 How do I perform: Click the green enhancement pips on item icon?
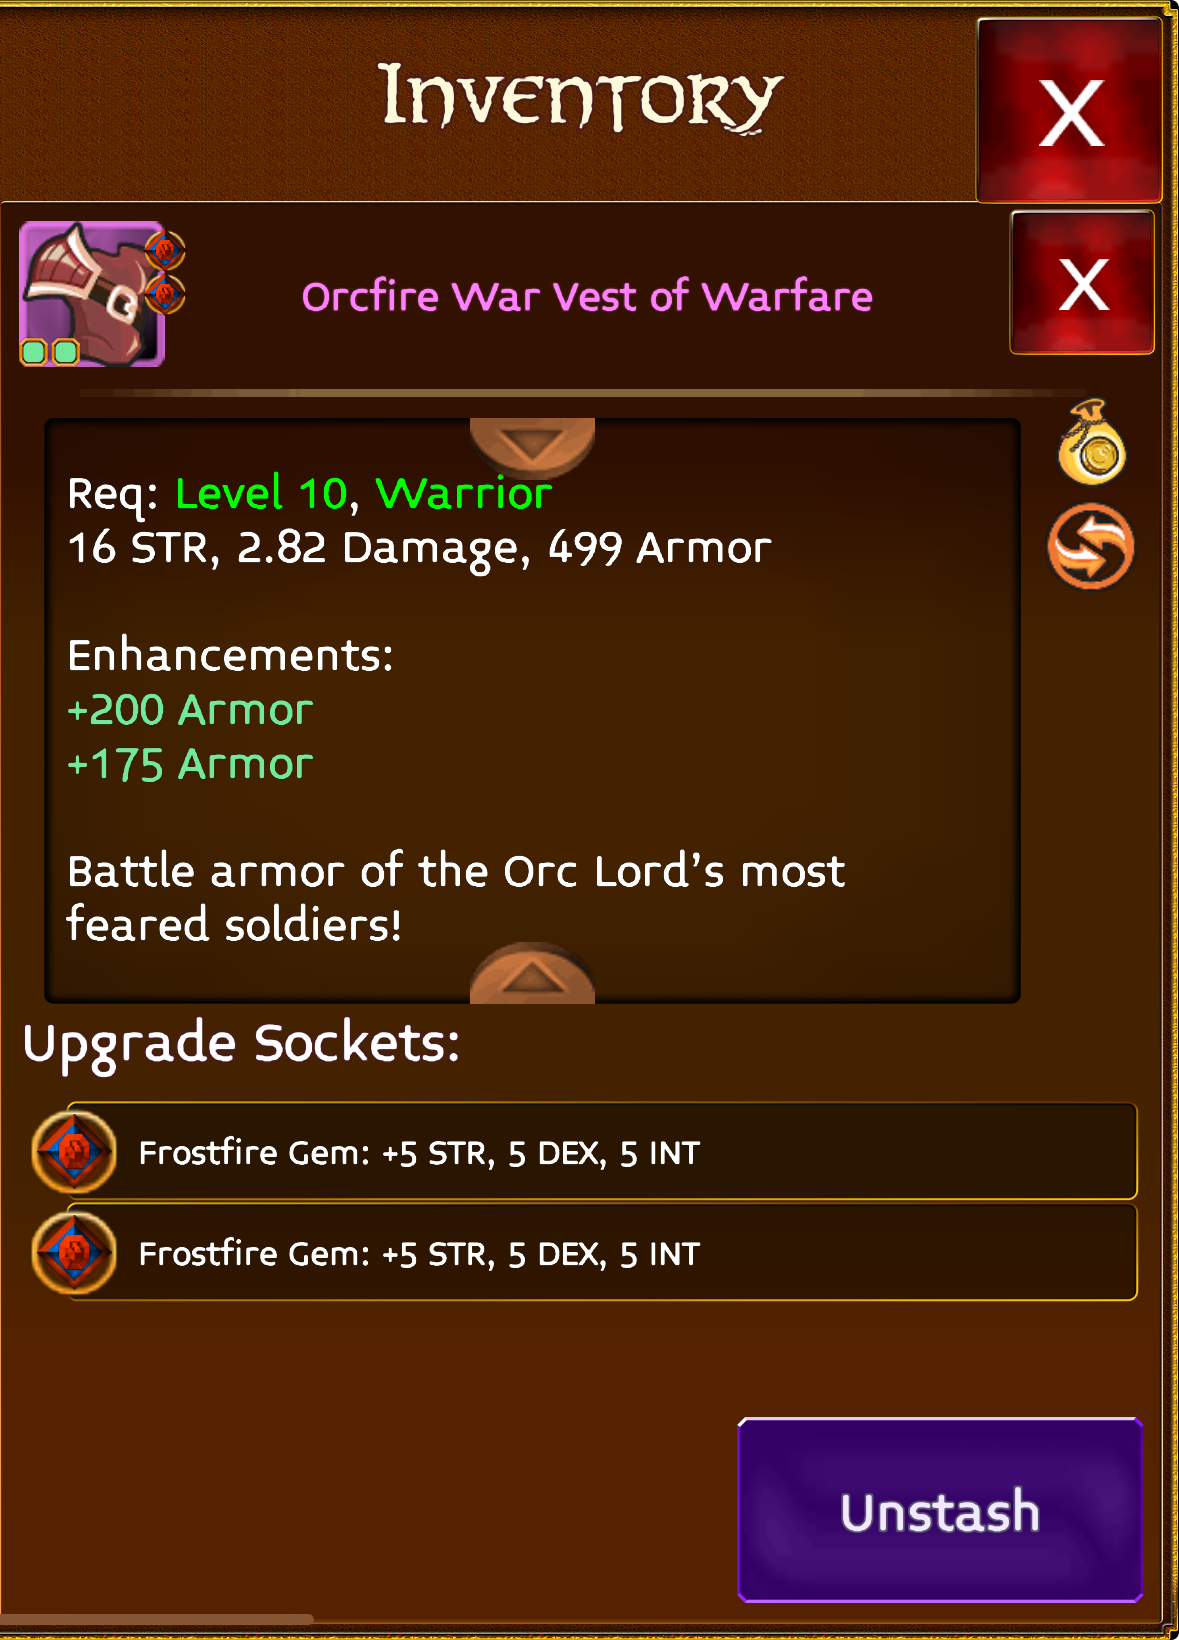coord(50,352)
